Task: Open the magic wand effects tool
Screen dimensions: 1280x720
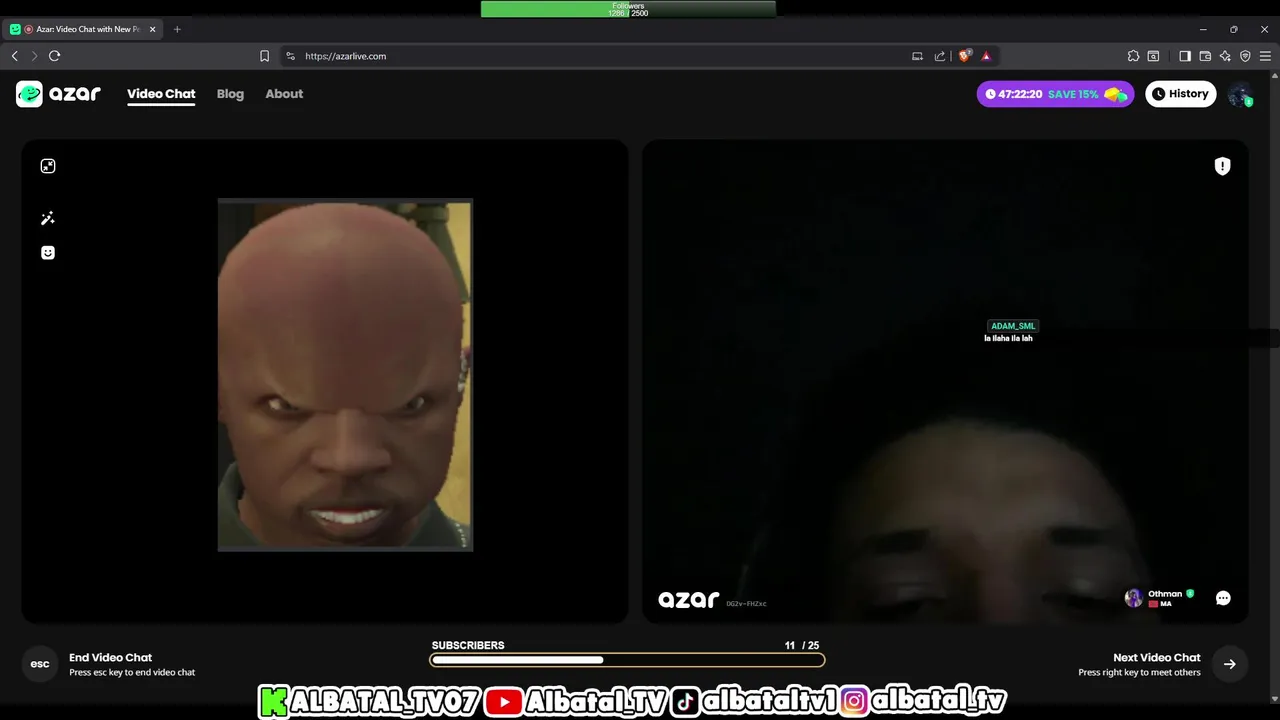Action: pyautogui.click(x=48, y=218)
